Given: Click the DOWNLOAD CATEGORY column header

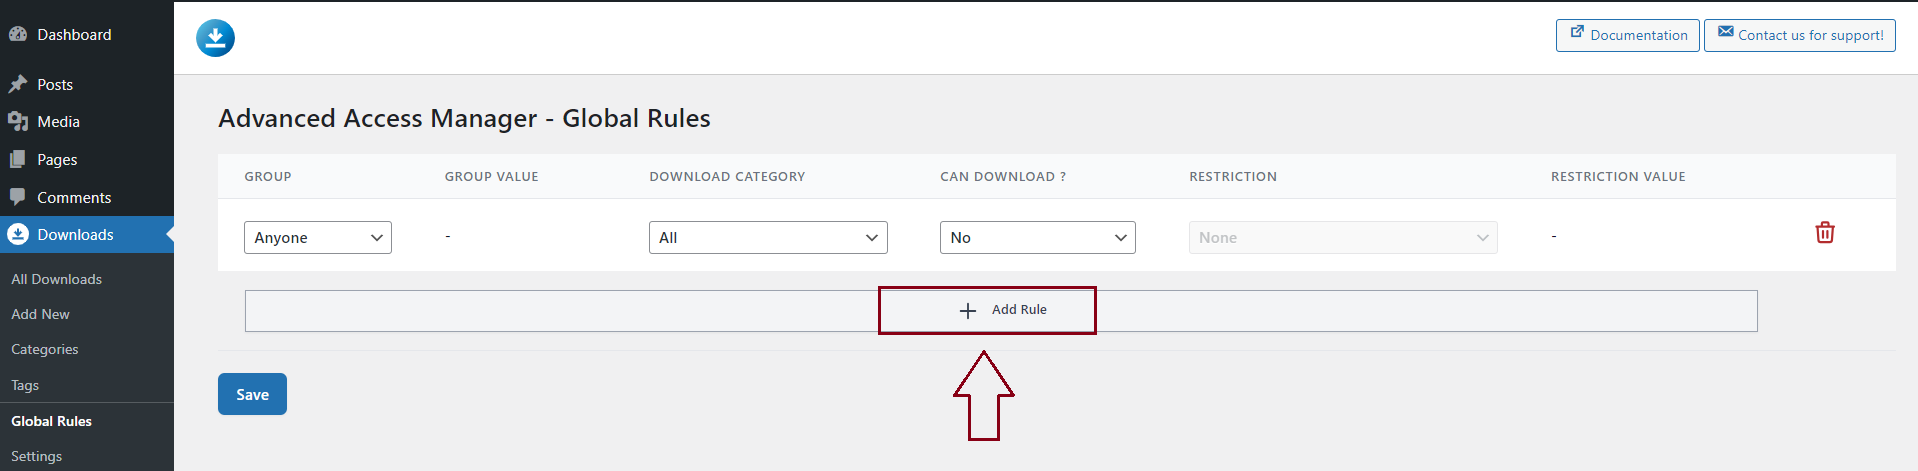Looking at the screenshot, I should (x=727, y=176).
